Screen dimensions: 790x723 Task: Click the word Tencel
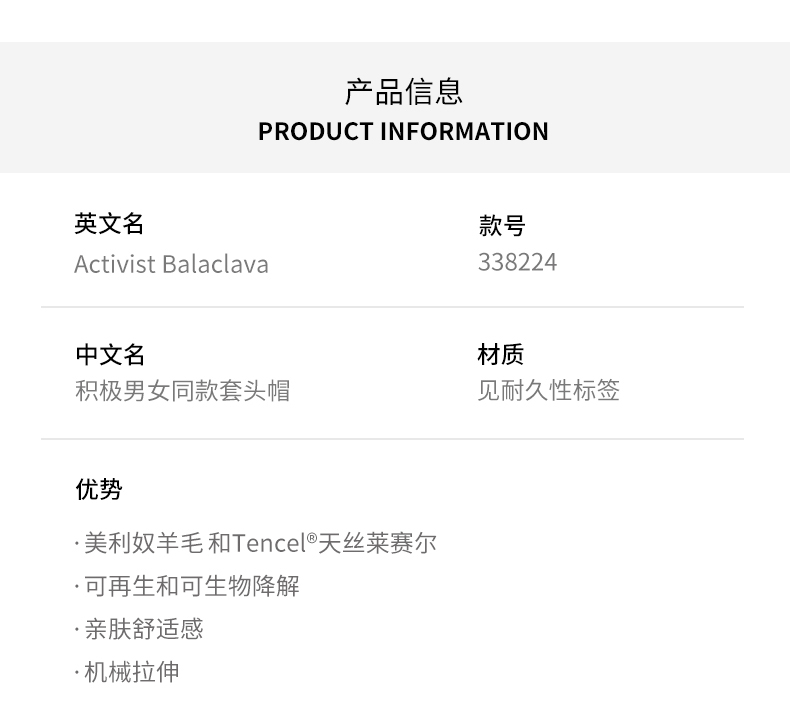[x=269, y=543]
